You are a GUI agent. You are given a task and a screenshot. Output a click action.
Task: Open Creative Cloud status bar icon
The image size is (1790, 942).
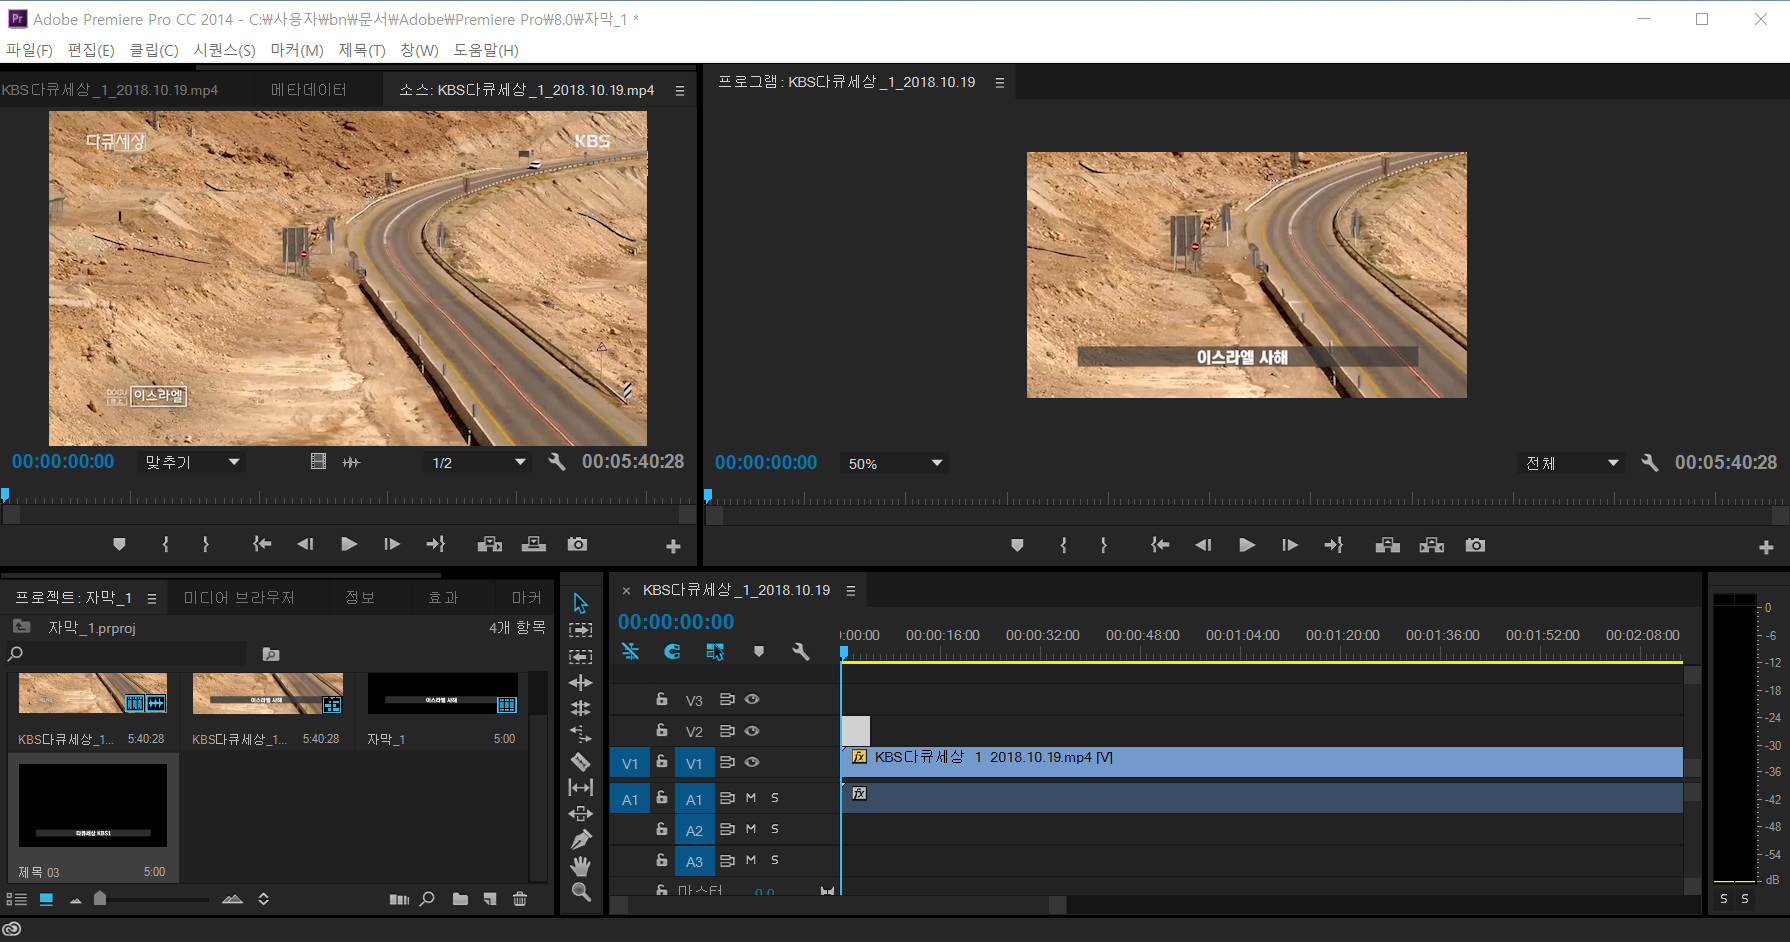pos(12,929)
